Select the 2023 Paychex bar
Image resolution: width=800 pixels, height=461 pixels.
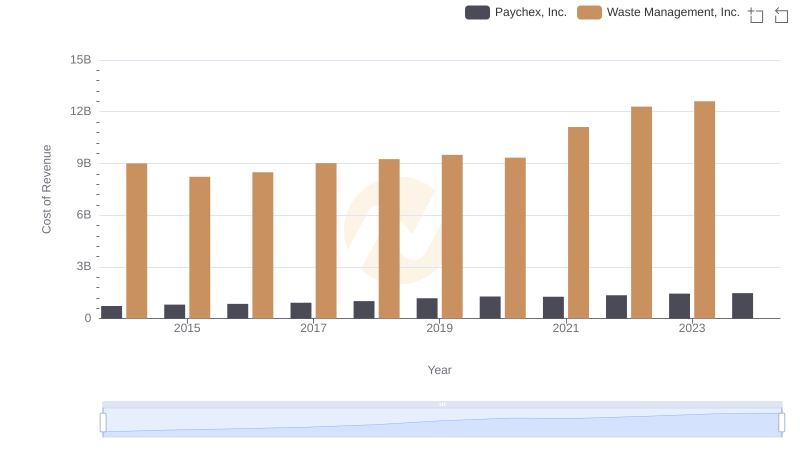tap(679, 306)
